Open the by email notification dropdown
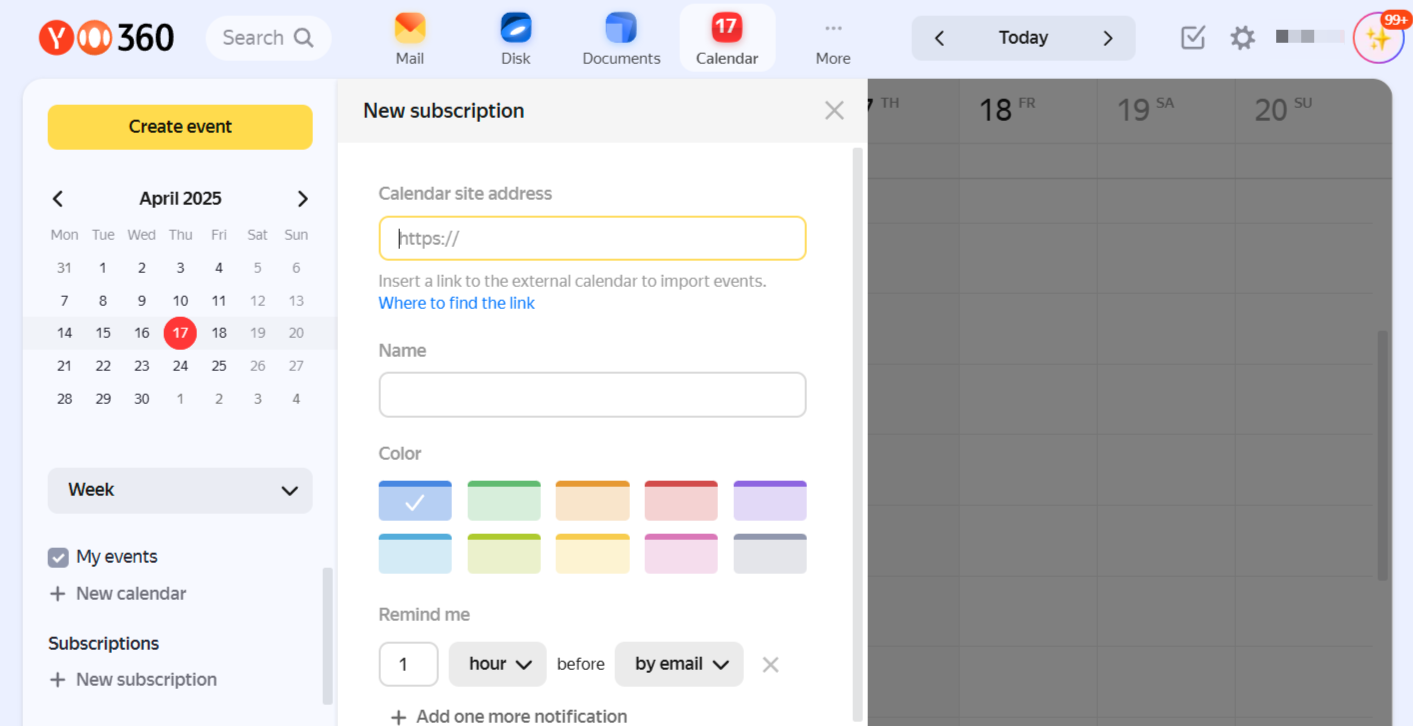Image resolution: width=1413 pixels, height=726 pixels. click(679, 664)
